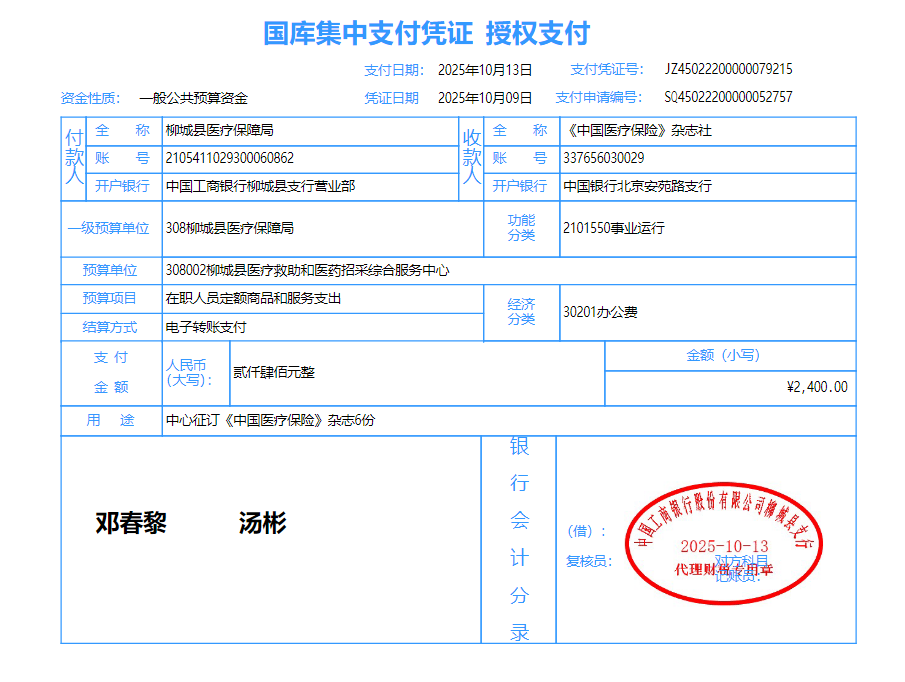Click payer name 柳城县医疗保障局 in 全称 row
The image size is (905, 682).
pos(220,131)
